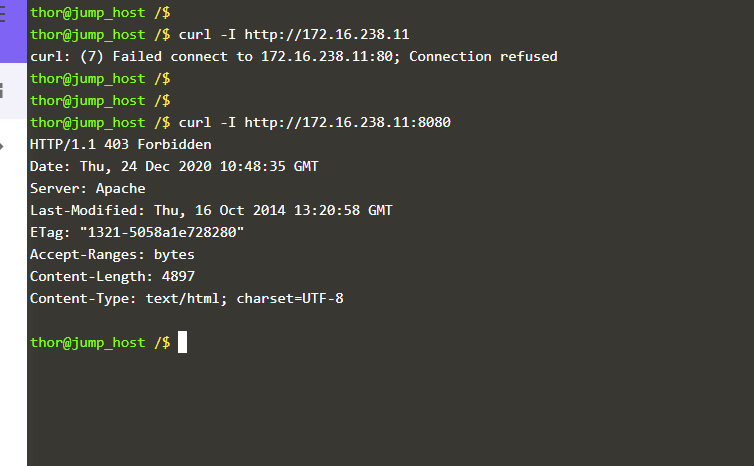Click the "Accept-Ranges: bytes" line
The height and width of the screenshot is (466, 754).
[112, 254]
